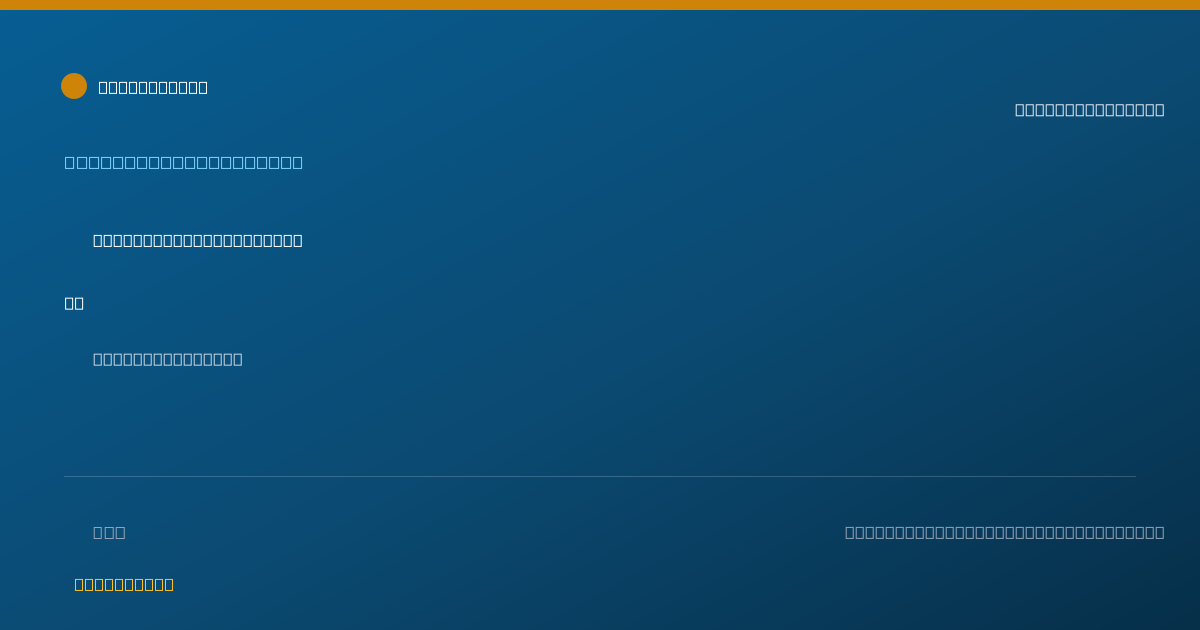Open the yellow text link at bottom
The height and width of the screenshot is (630, 1200).
[124, 584]
